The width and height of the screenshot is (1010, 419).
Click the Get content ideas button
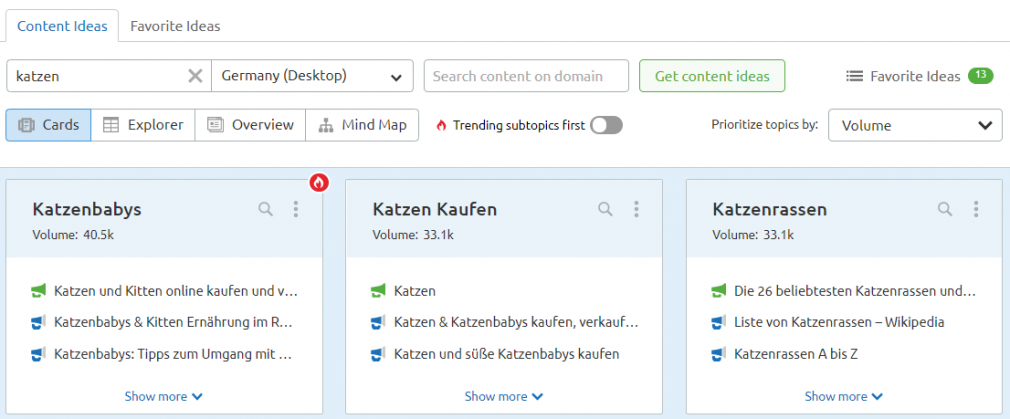[x=712, y=76]
